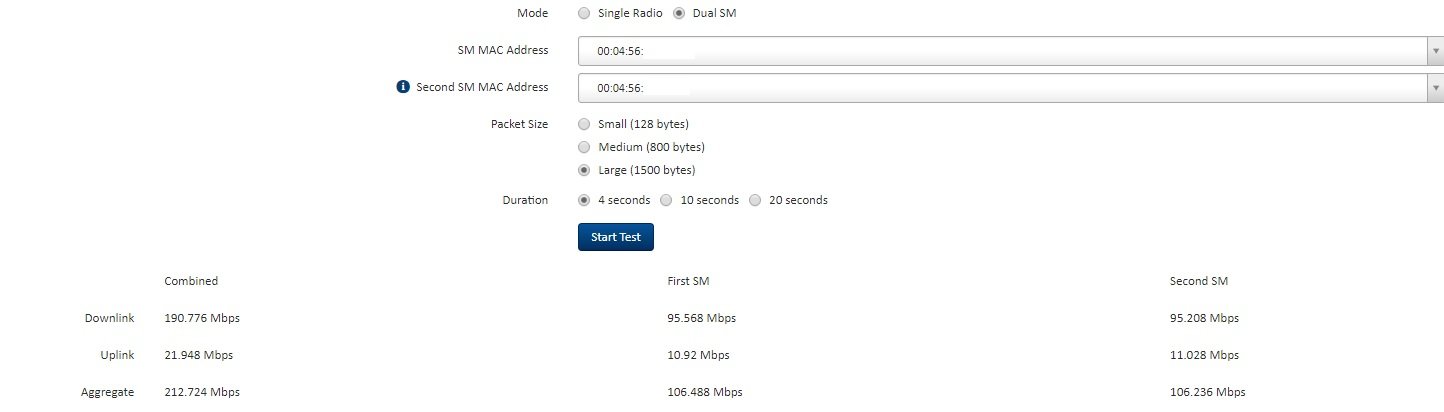Set duration to 4 seconds
The width and height of the screenshot is (1444, 412).
[584, 200]
